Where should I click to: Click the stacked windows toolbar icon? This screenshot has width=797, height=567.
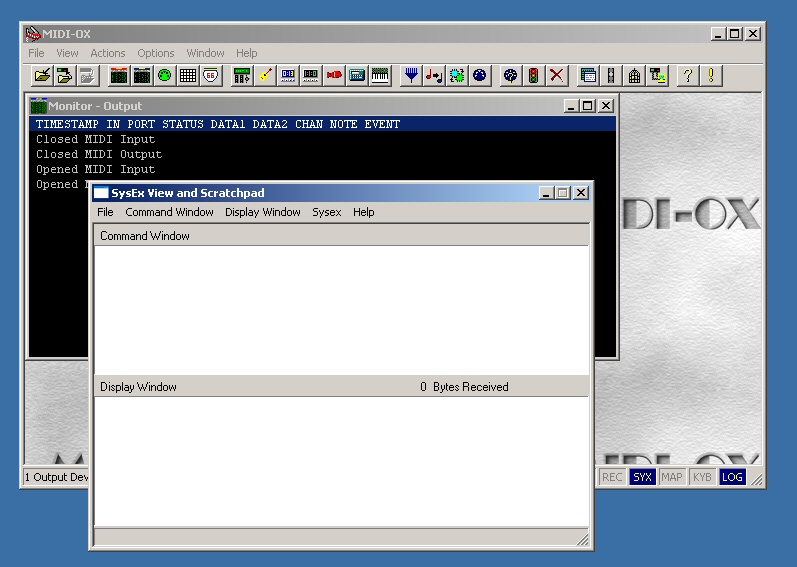pos(588,76)
